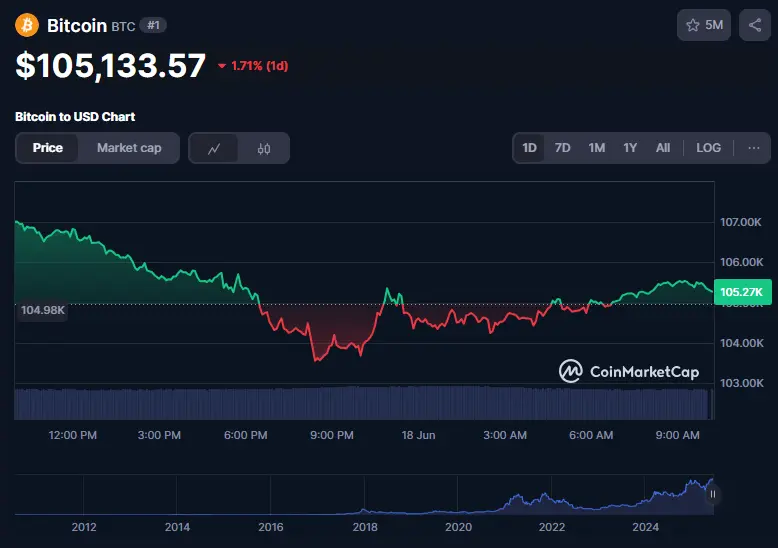The height and width of the screenshot is (548, 778).
Task: Click the timeline pause handle icon
Action: pyautogui.click(x=713, y=494)
